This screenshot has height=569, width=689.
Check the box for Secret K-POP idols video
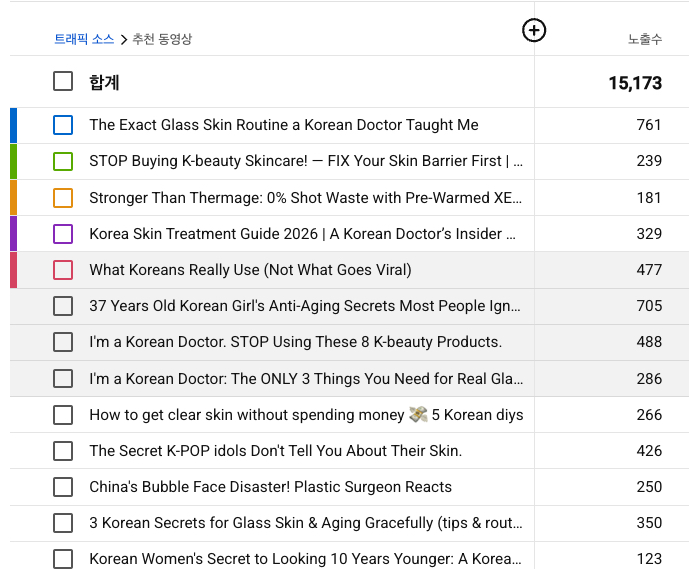pyautogui.click(x=63, y=451)
